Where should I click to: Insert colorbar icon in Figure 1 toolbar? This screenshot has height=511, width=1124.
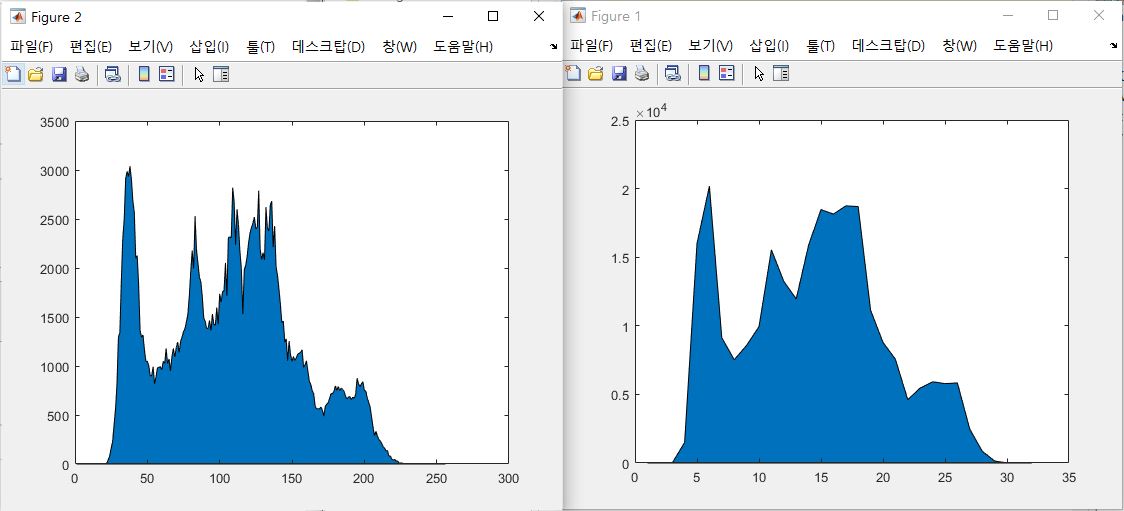(703, 73)
